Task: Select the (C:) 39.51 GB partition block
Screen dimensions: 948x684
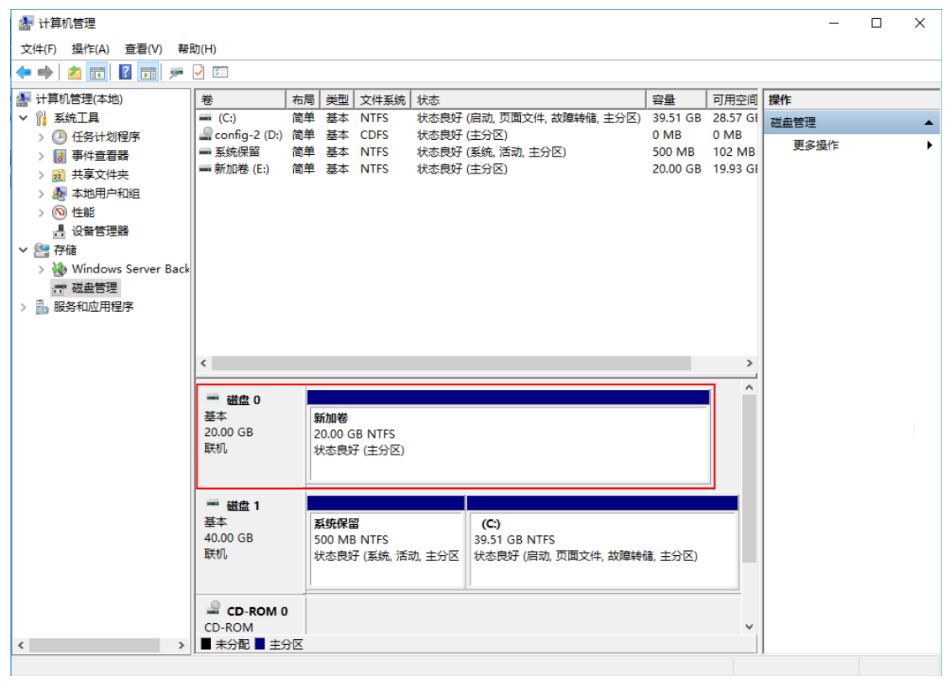Action: point(603,549)
